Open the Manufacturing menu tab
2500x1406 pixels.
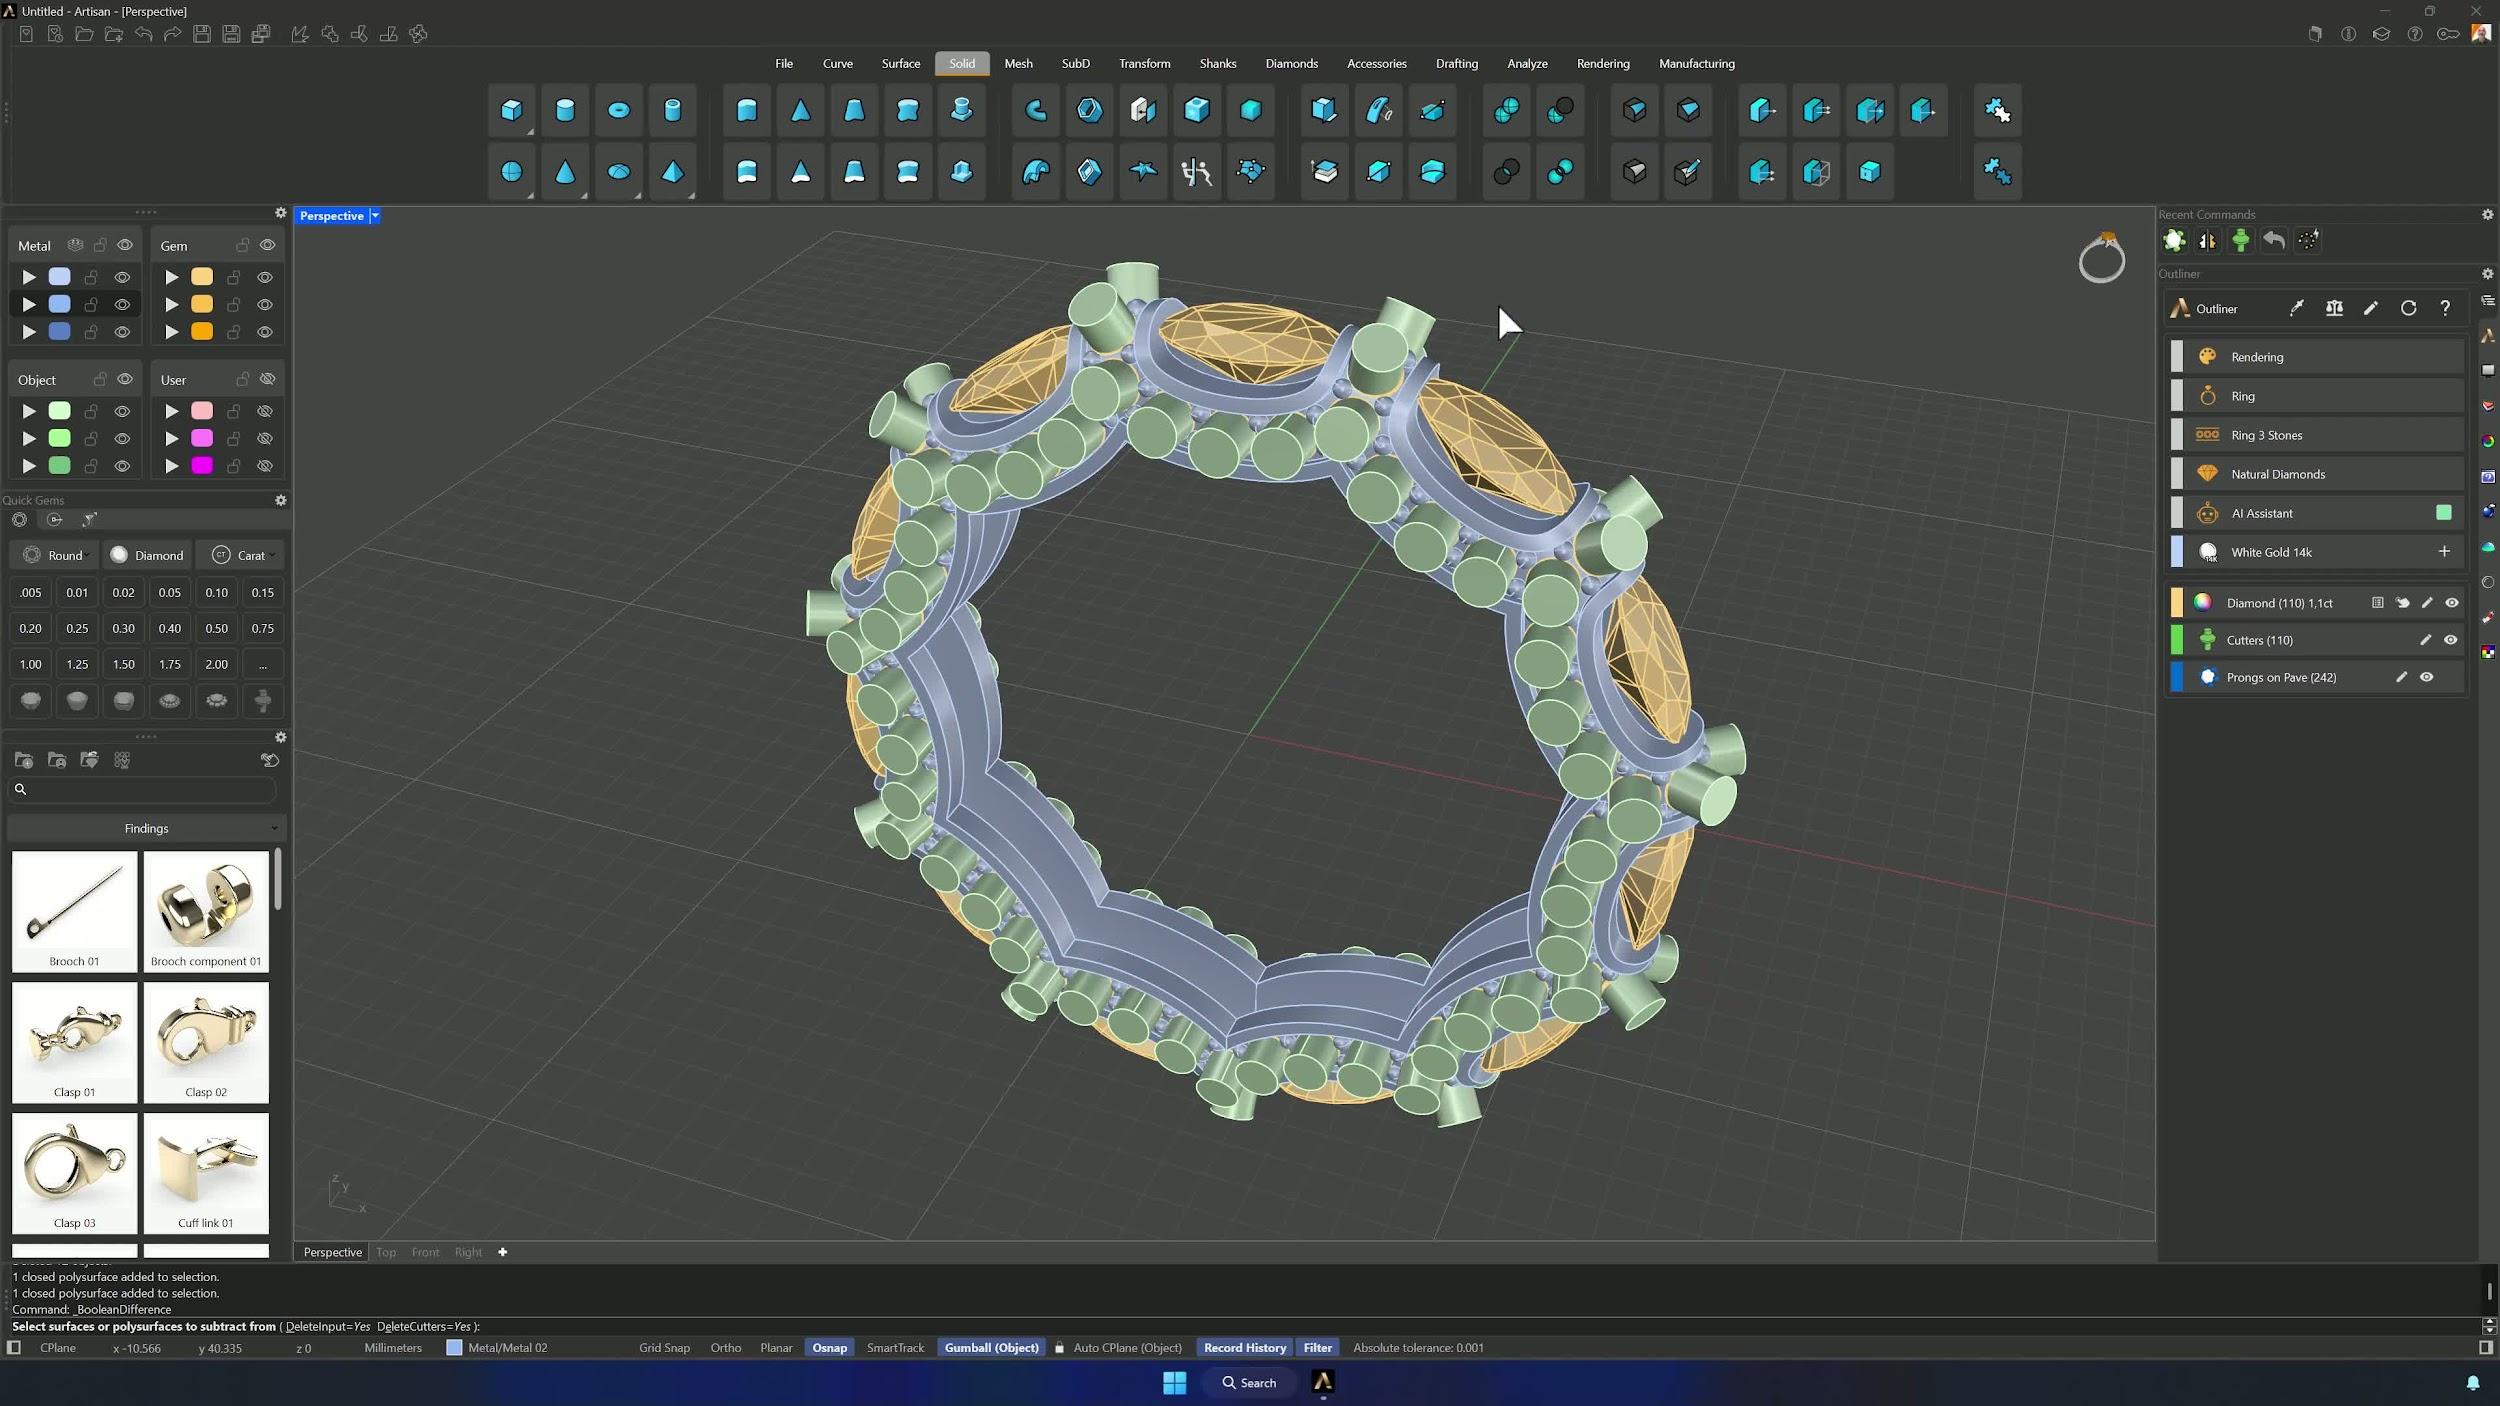click(x=1696, y=63)
